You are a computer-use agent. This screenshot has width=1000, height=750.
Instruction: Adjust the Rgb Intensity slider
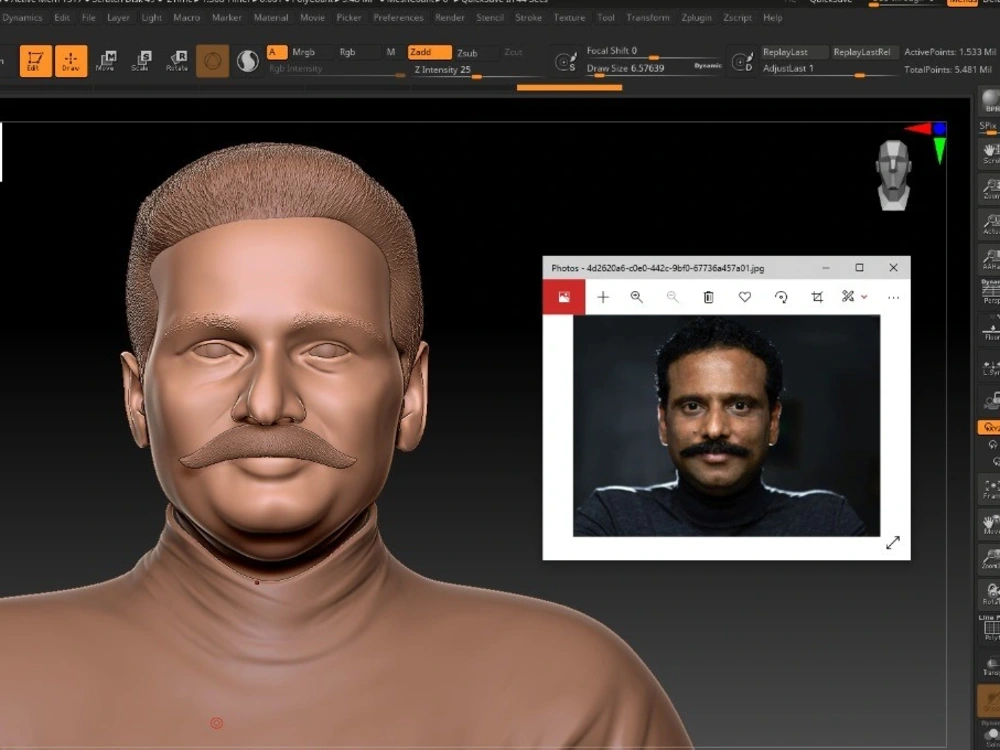tap(336, 69)
